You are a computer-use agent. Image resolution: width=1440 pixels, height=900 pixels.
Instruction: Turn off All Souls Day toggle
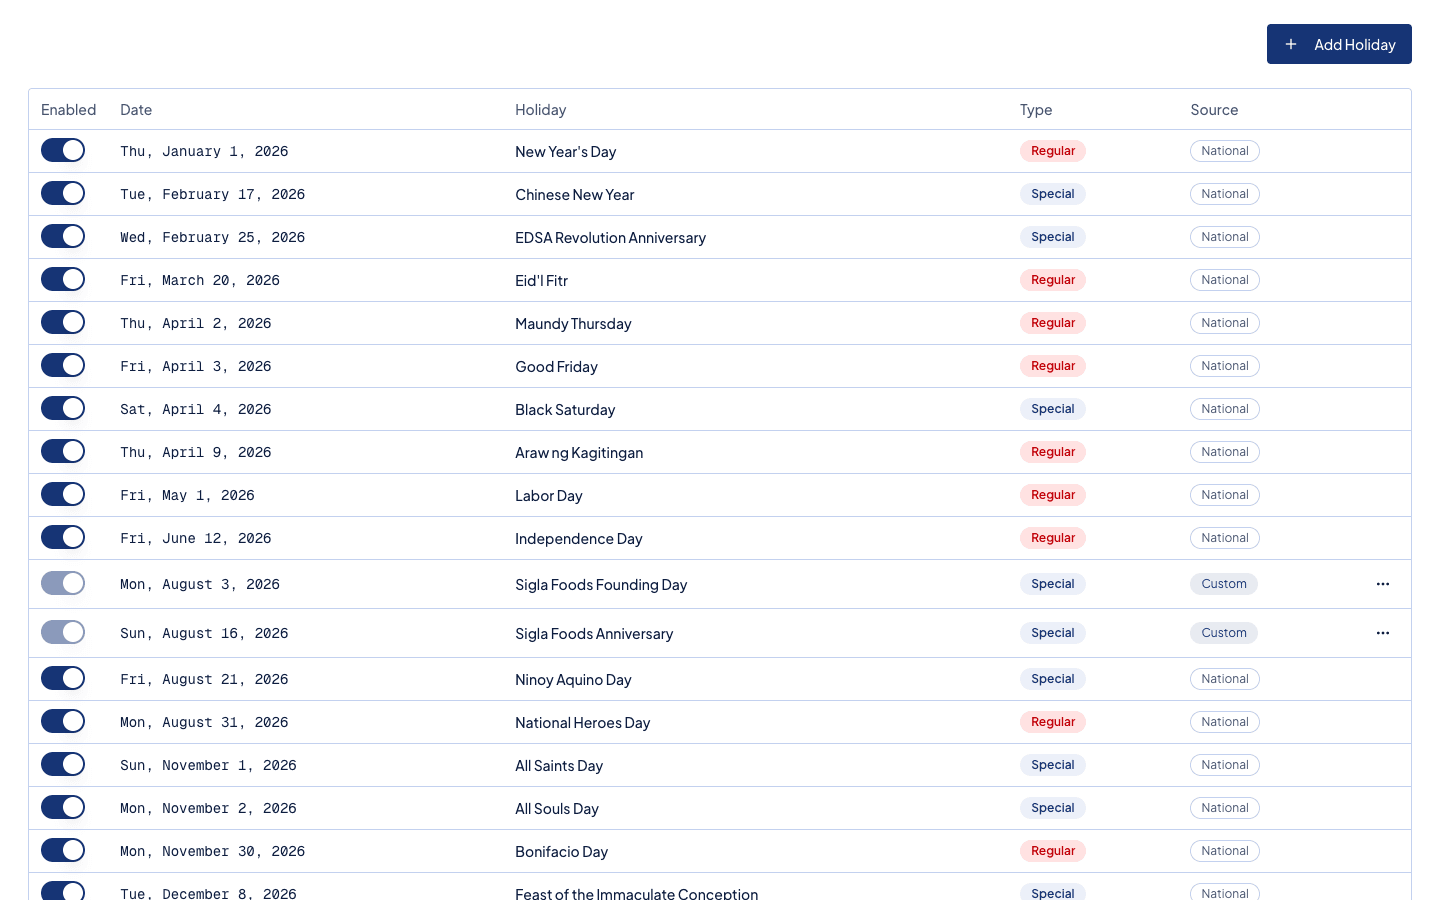click(63, 807)
